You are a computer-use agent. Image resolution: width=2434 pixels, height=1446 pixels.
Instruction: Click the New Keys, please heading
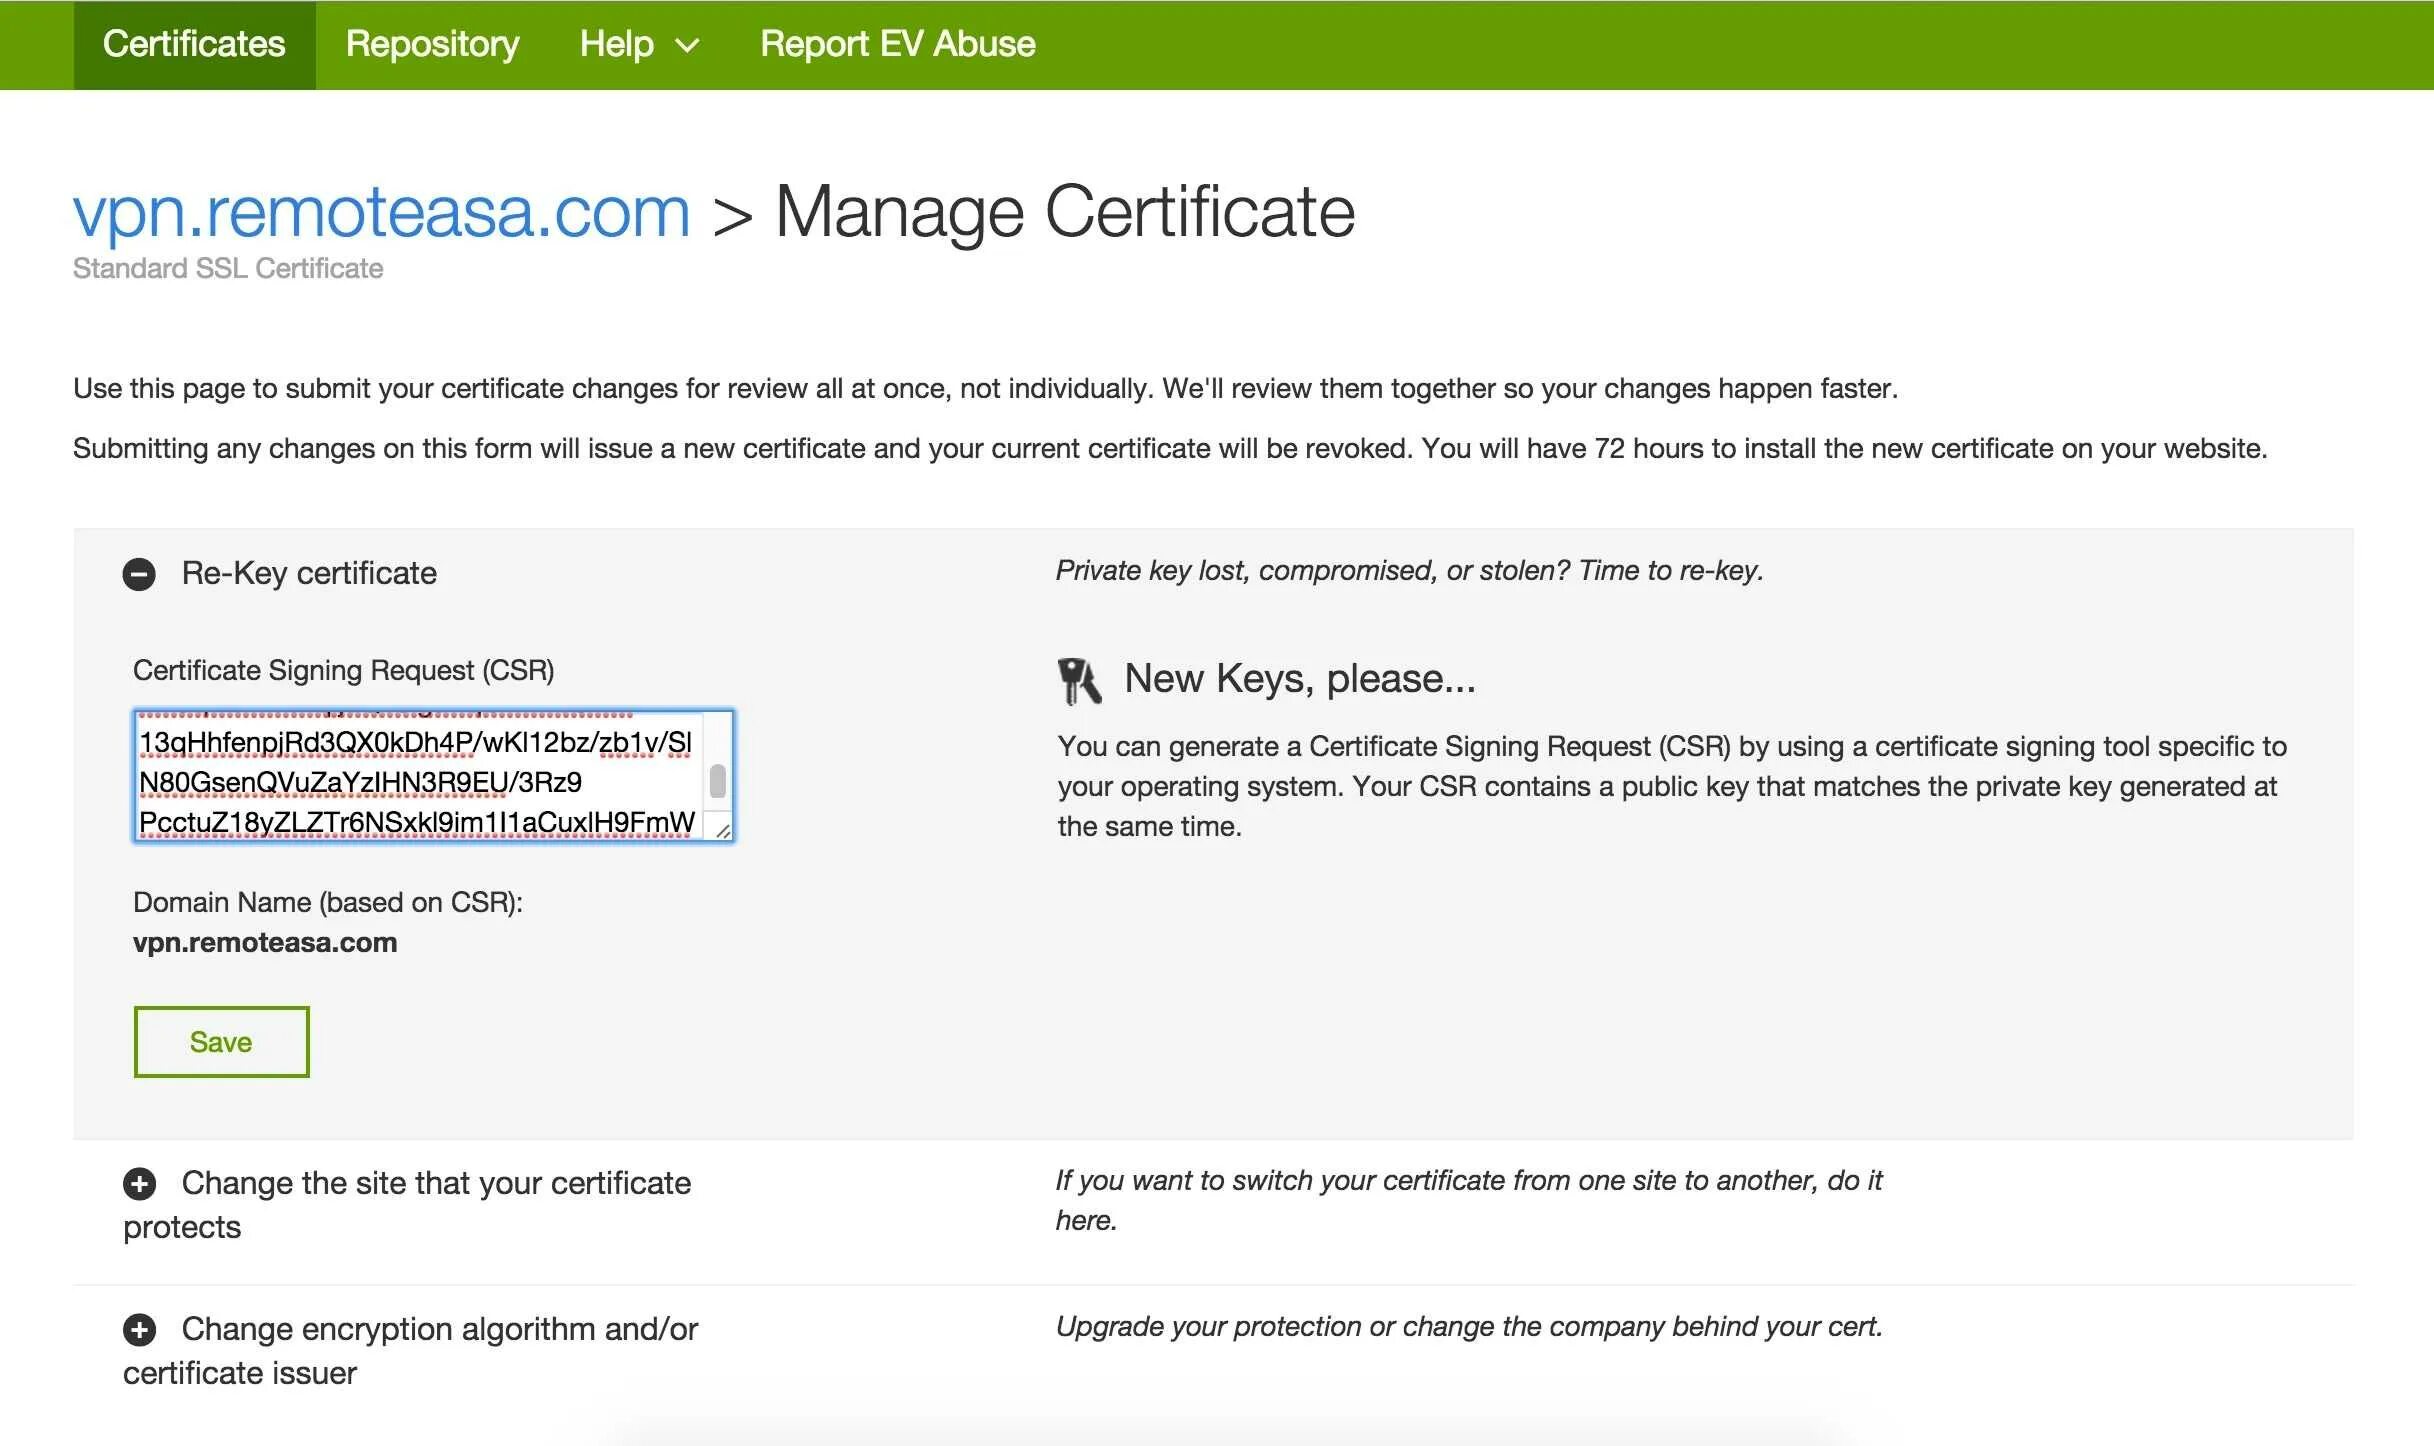tap(1299, 679)
